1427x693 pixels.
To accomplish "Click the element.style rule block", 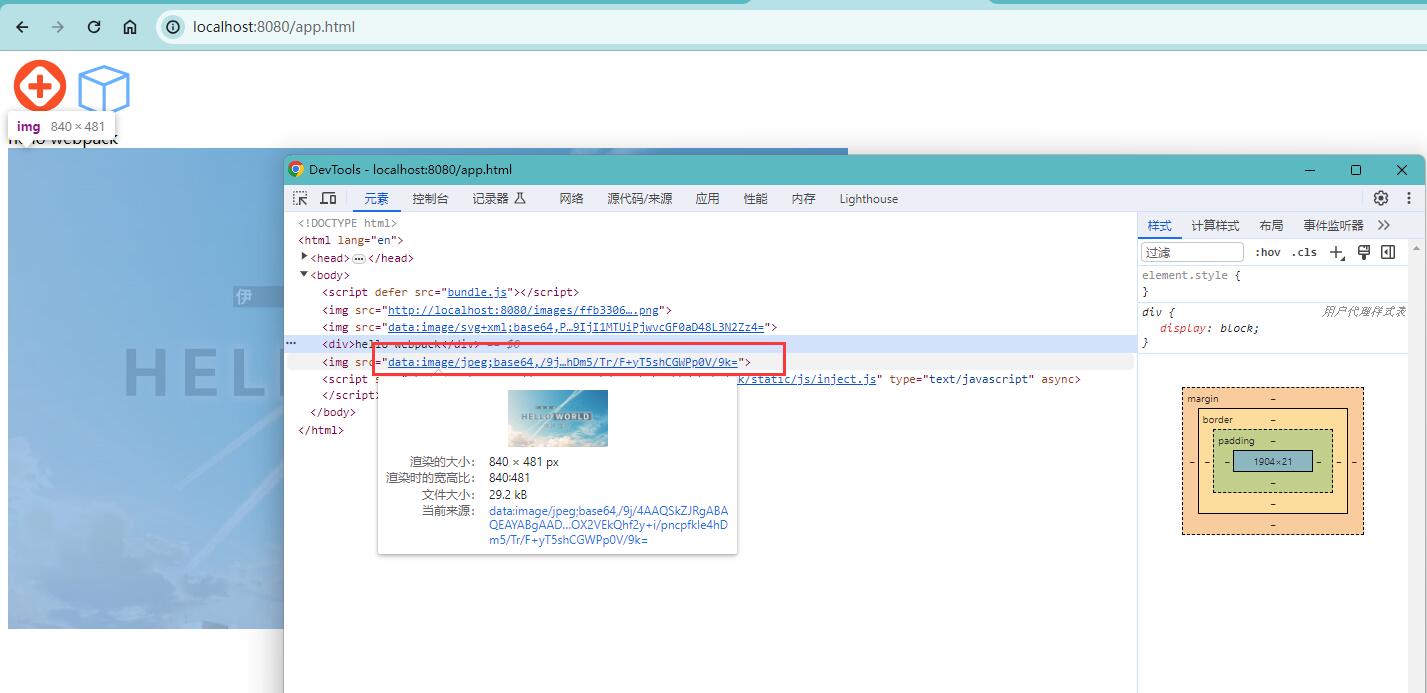I will (x=1274, y=283).
